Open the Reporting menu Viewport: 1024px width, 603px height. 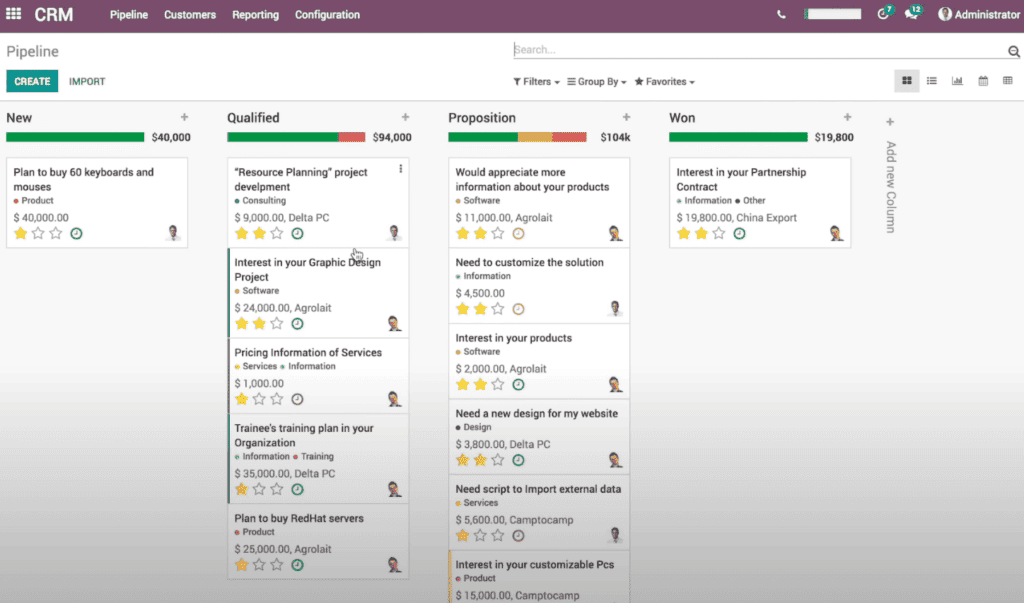pyautogui.click(x=255, y=14)
